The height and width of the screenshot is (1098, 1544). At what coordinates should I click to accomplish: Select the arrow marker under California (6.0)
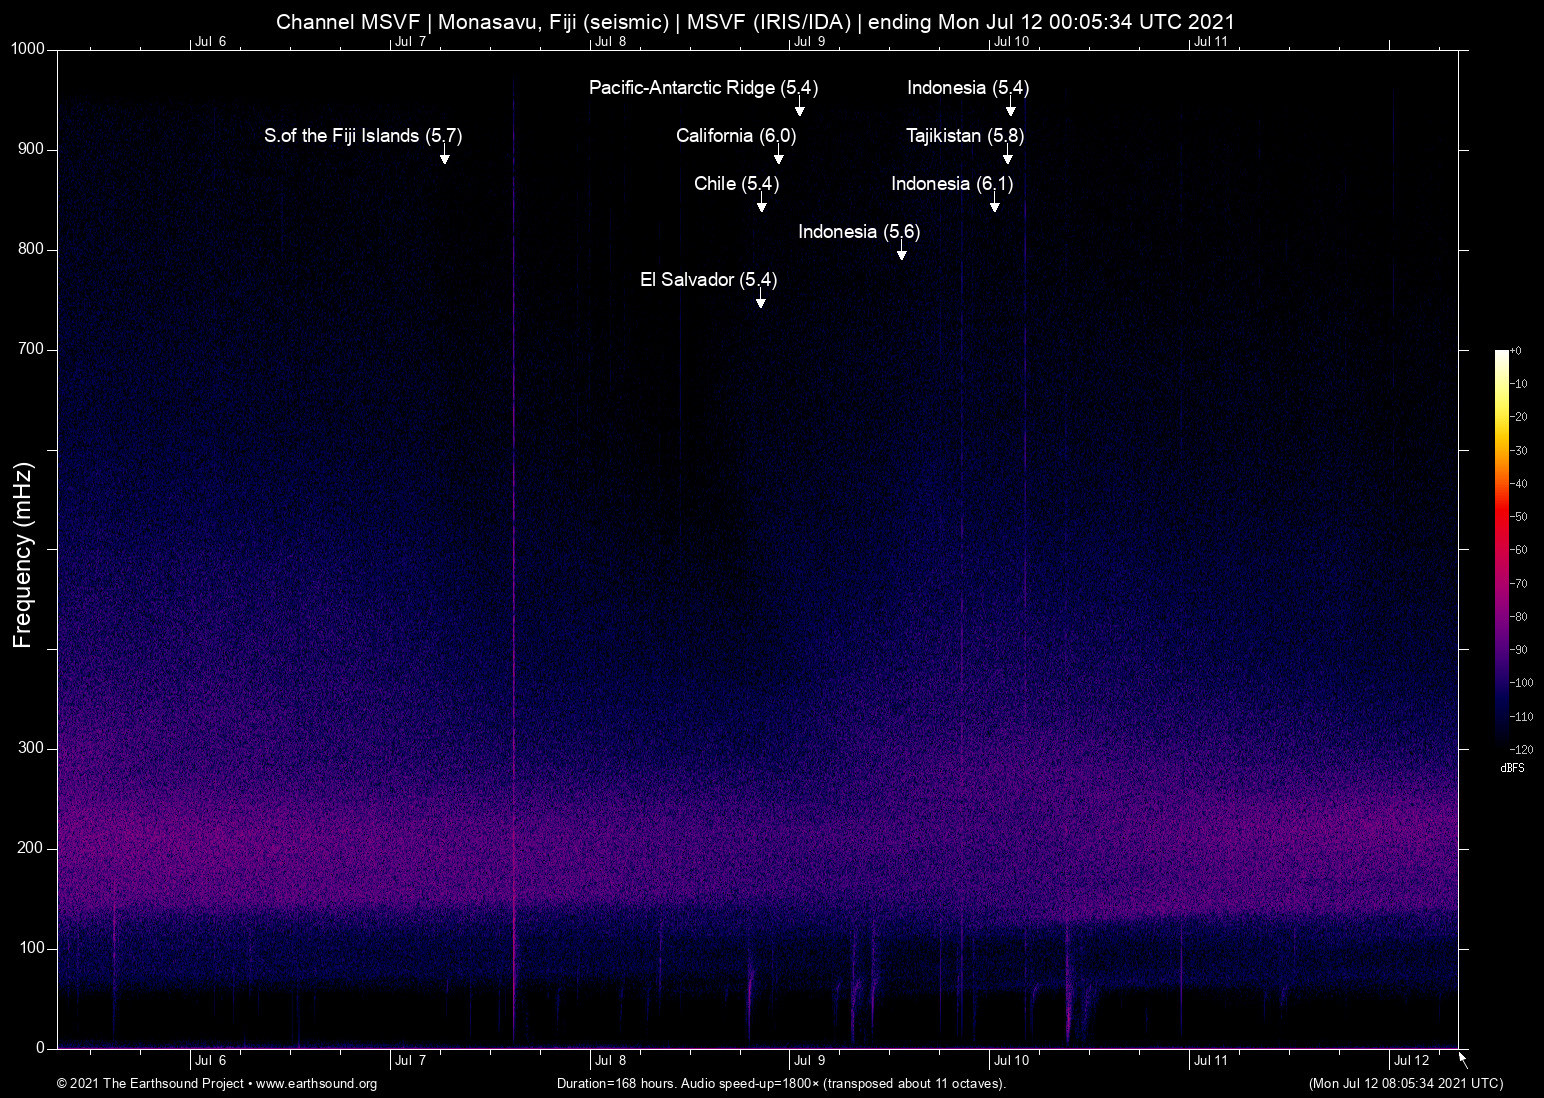779,154
